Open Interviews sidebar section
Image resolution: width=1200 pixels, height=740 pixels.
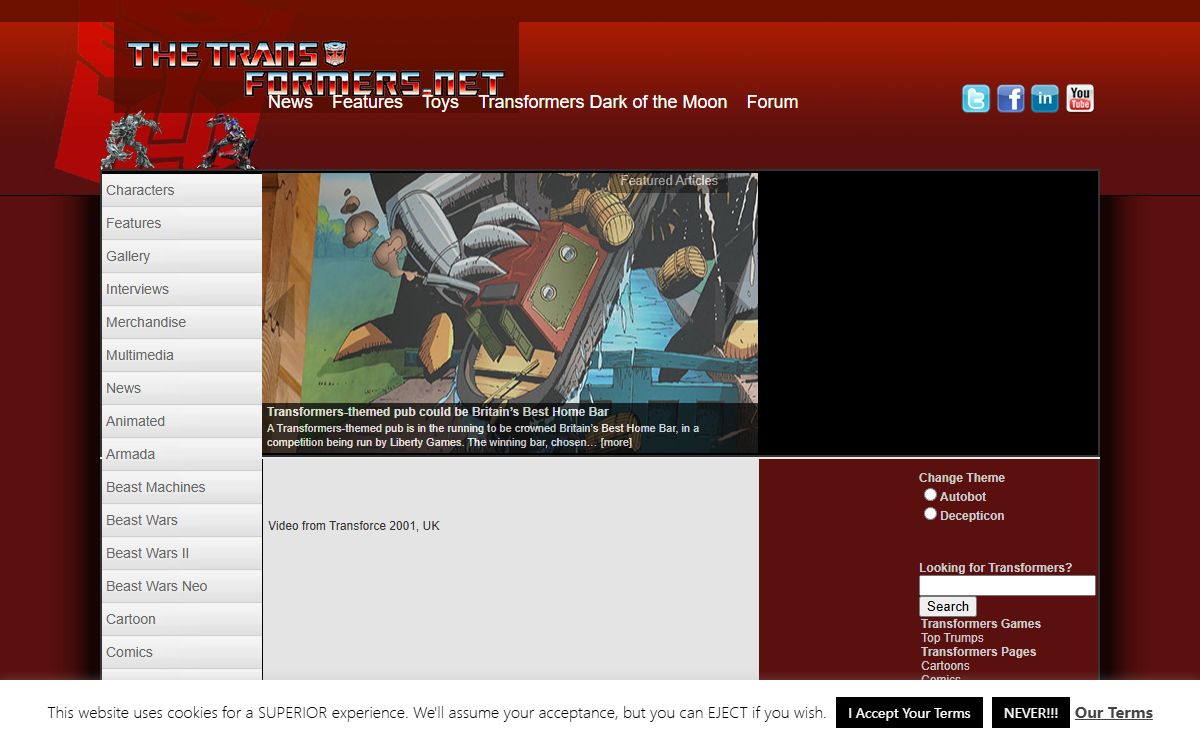[181, 289]
